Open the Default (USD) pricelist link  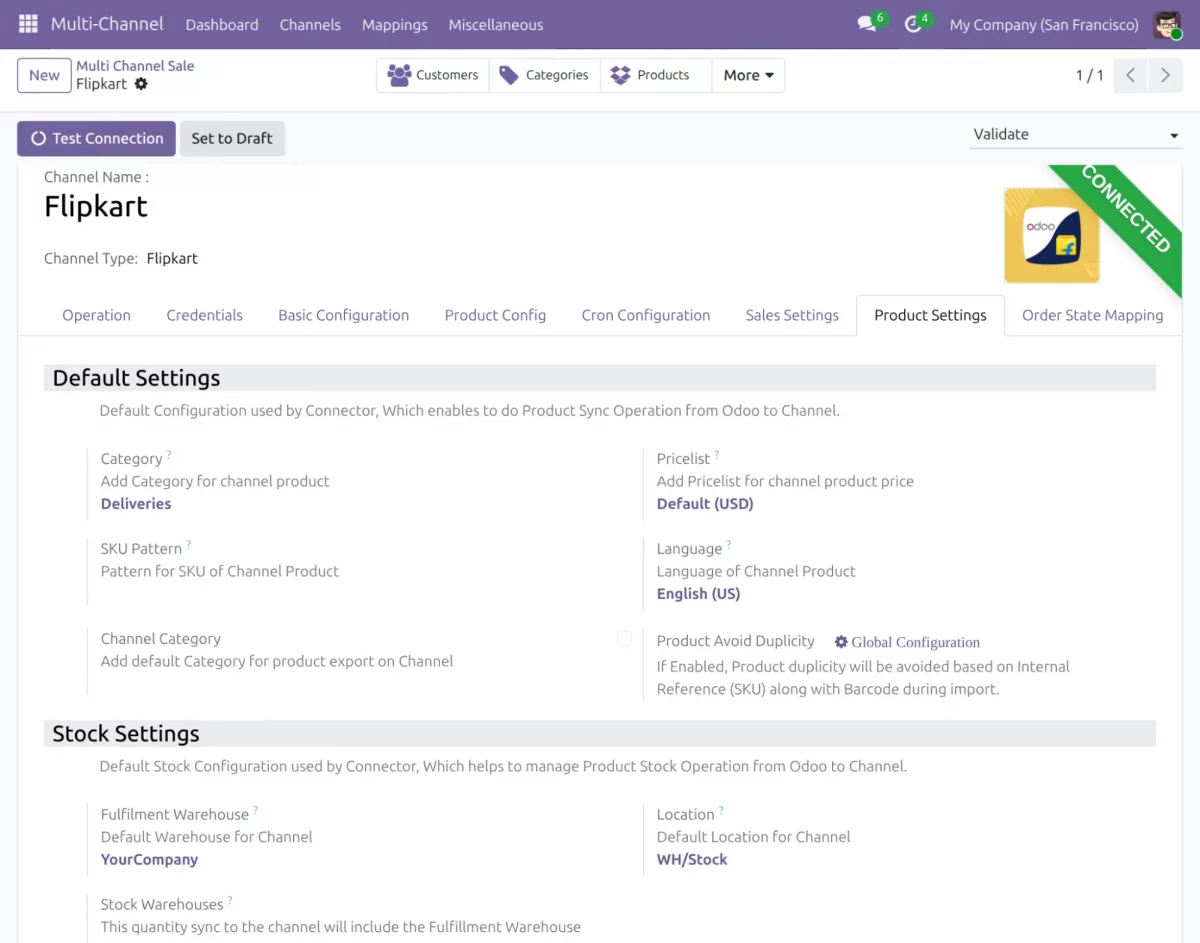point(705,504)
